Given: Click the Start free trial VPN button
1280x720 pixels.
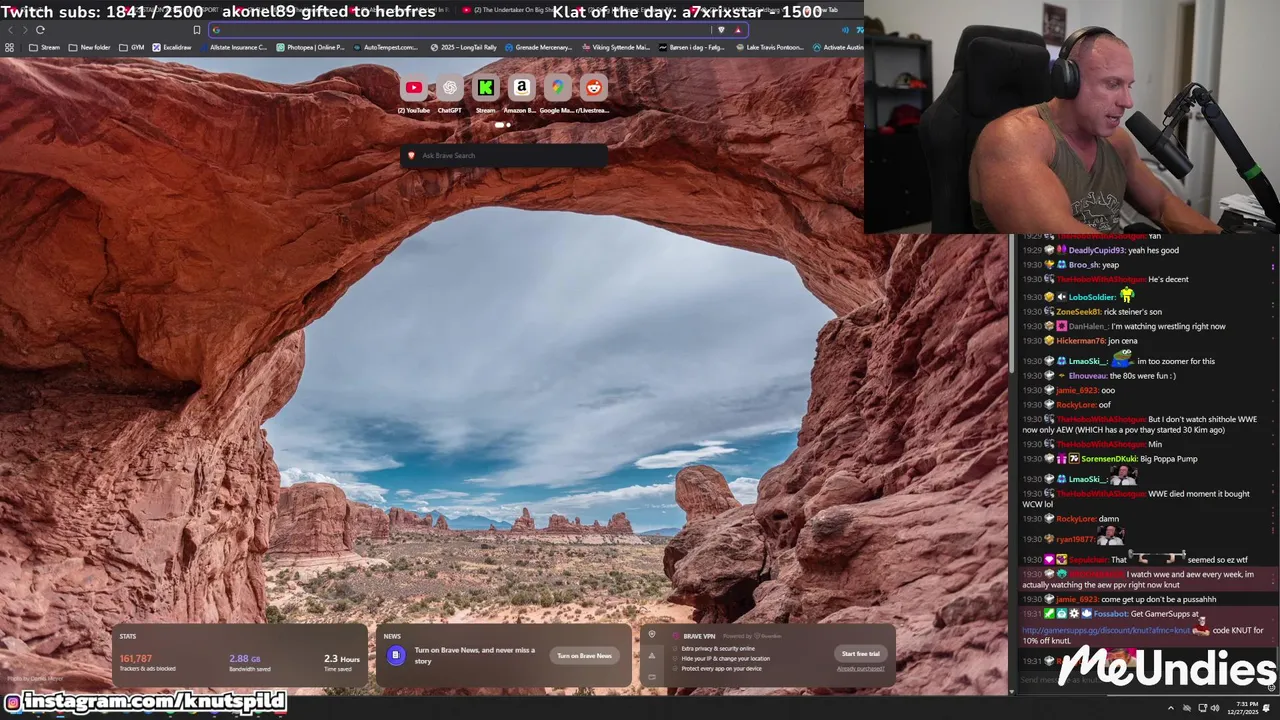Looking at the screenshot, I should click(x=861, y=654).
